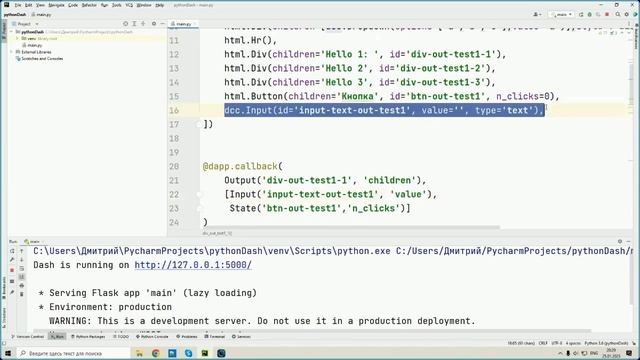Viewport: 640px width, 360px height.
Task: Open the Version Control tool window
Action: (28, 337)
